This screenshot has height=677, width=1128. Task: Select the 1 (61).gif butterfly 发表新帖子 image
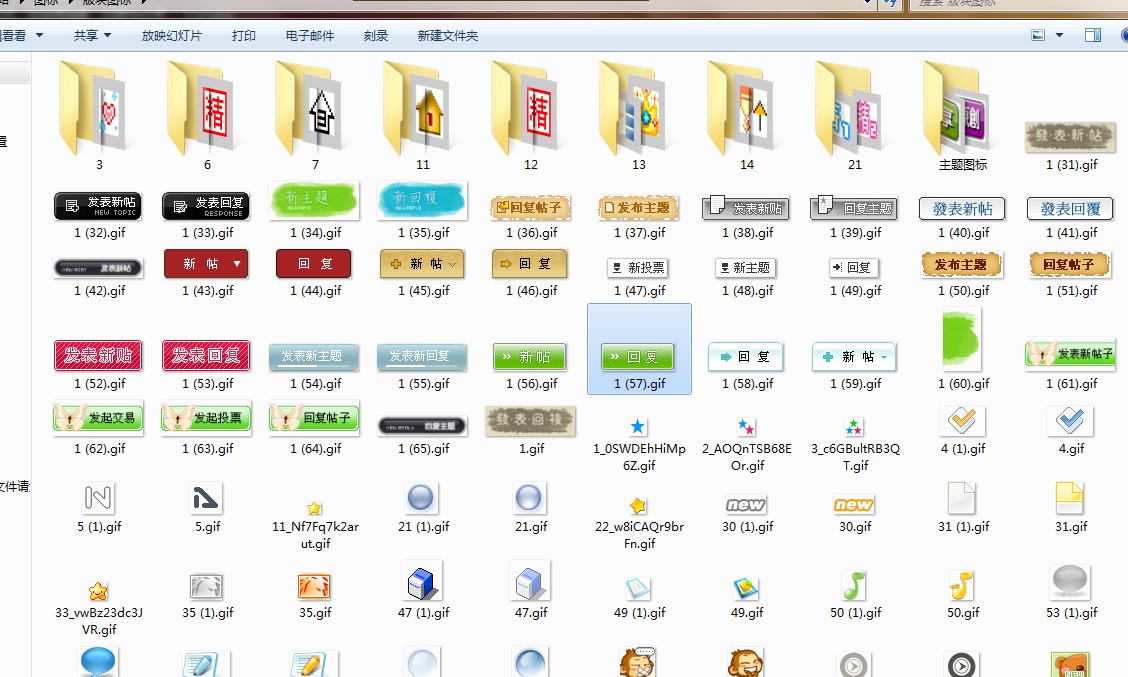(x=1070, y=353)
